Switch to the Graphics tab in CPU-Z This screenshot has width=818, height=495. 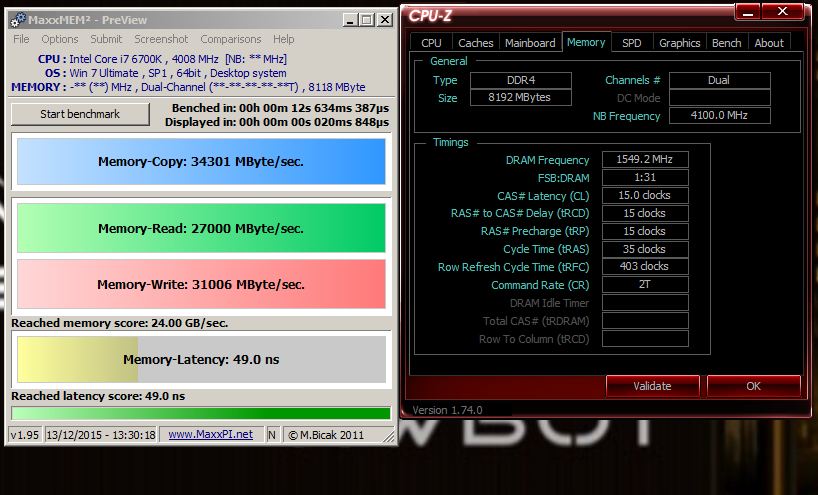click(679, 43)
